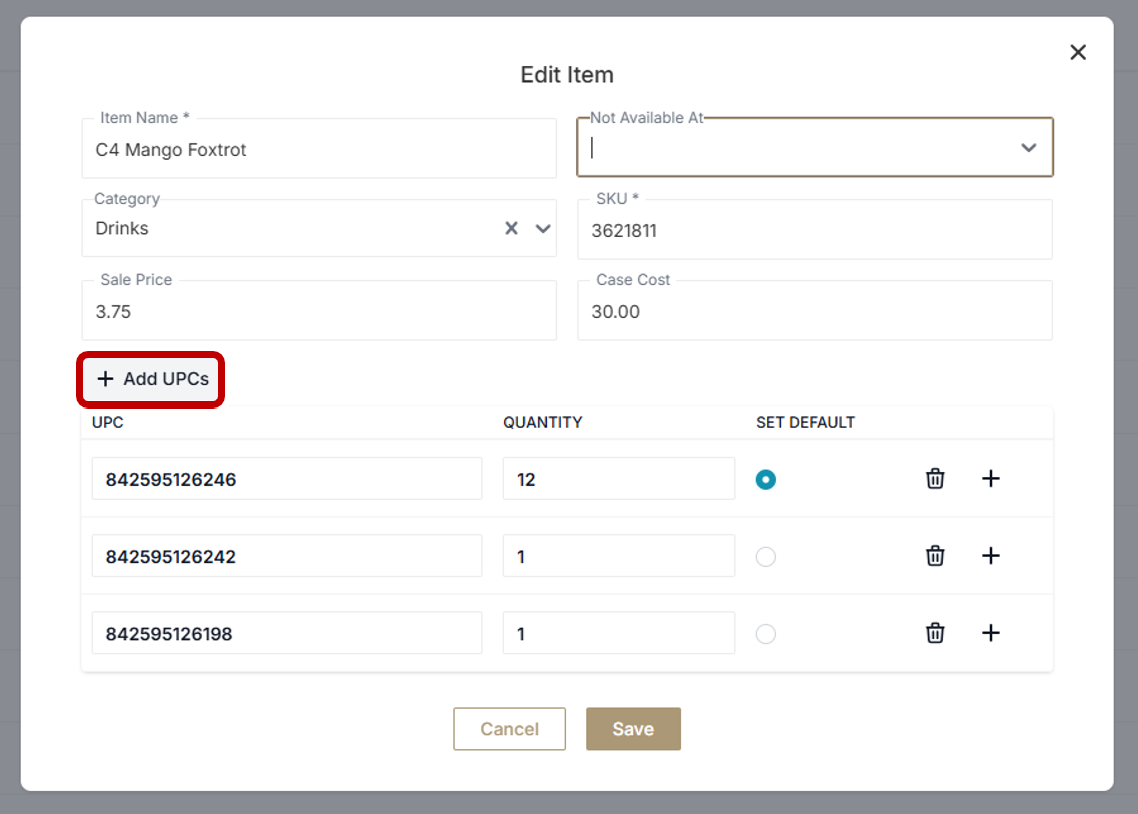Cancel editing the item

(509, 728)
